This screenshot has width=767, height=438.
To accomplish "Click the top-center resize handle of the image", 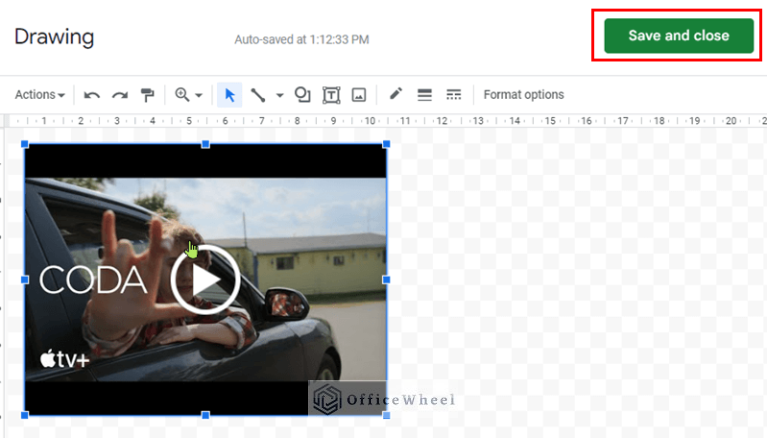I will [x=205, y=144].
